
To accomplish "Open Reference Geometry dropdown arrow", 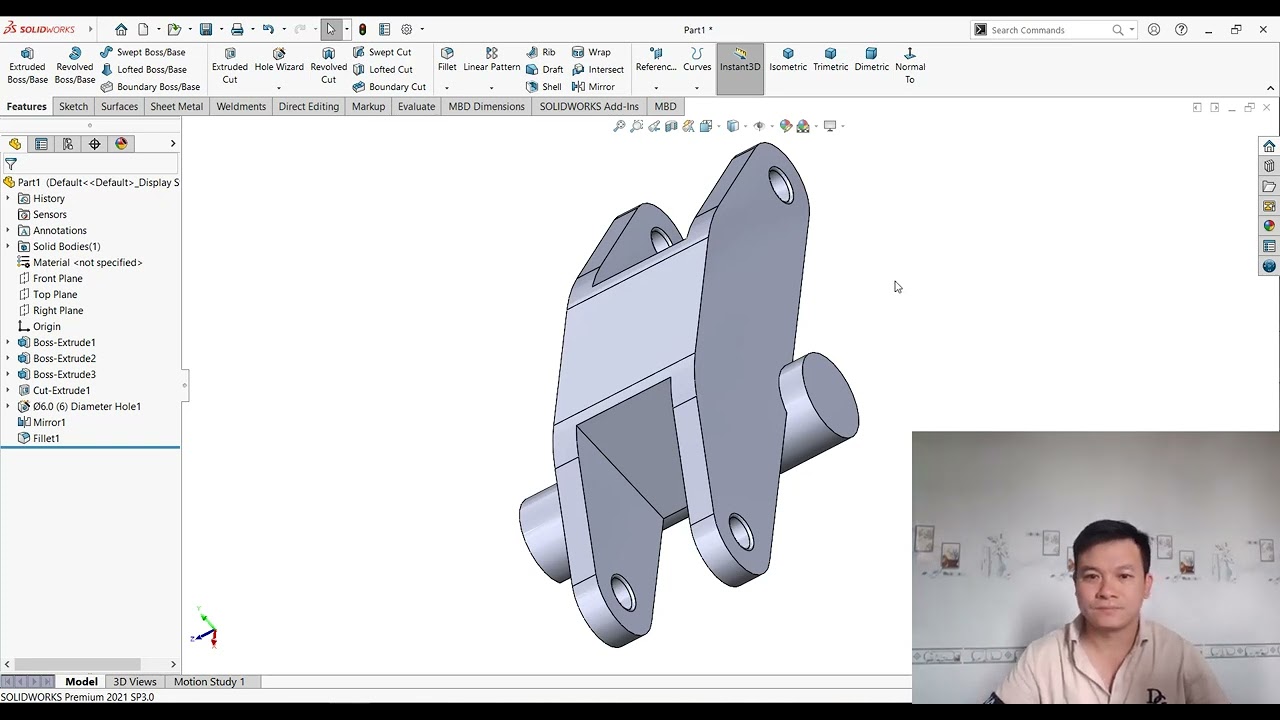I will (x=656, y=88).
